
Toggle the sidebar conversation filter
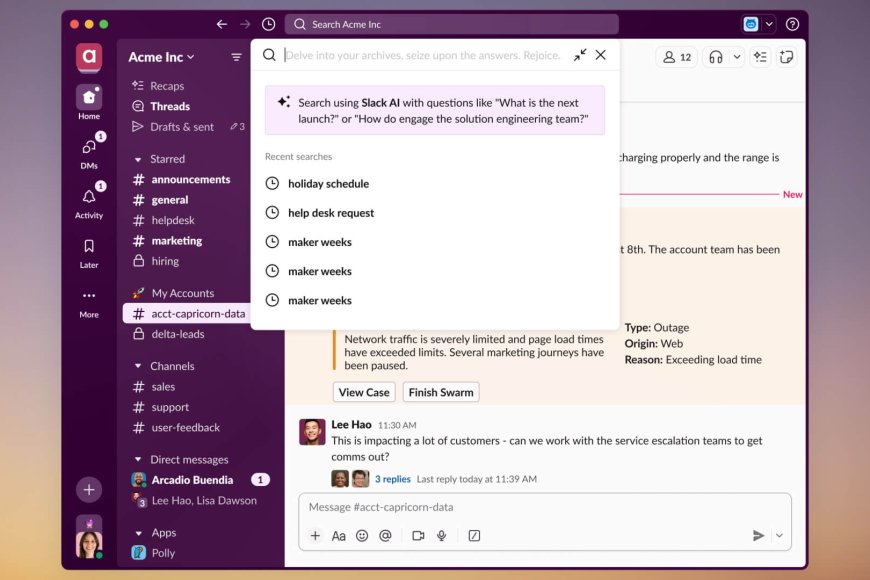(x=237, y=57)
